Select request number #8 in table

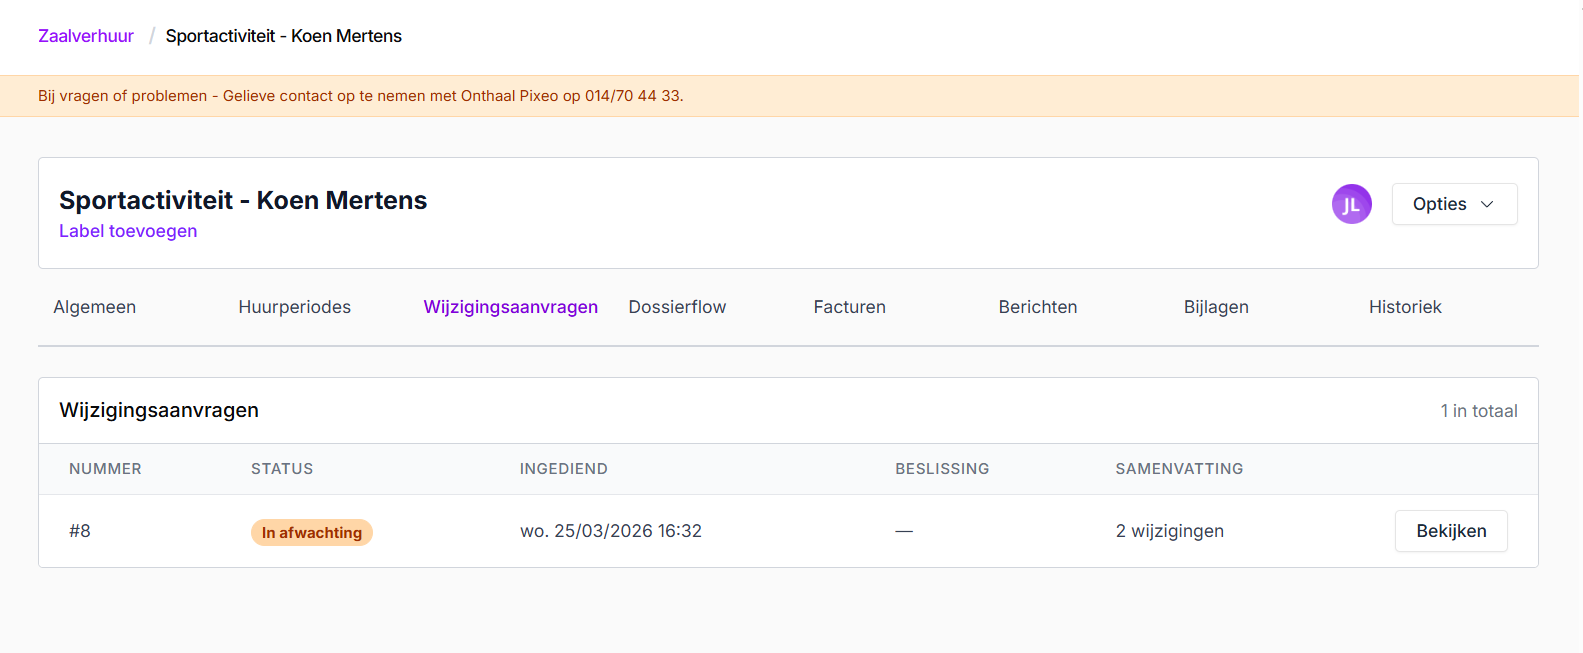tap(80, 531)
